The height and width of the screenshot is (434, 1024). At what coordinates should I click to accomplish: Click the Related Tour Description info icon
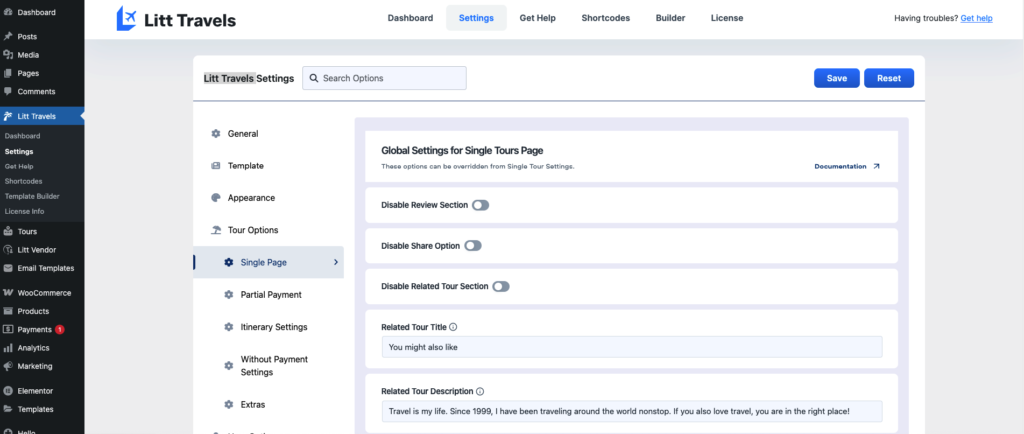479,391
